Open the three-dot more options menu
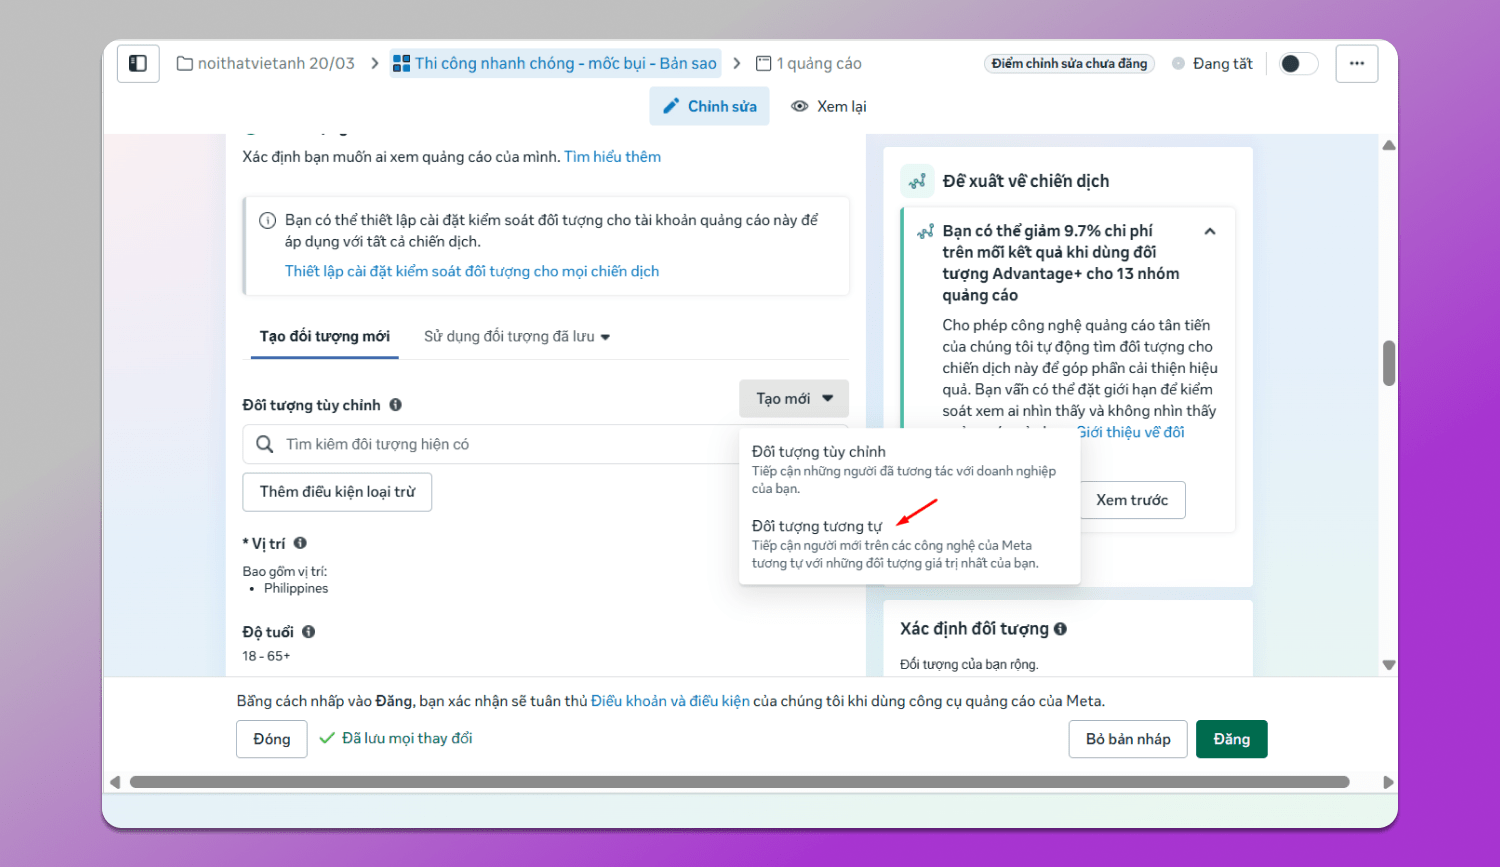This screenshot has width=1500, height=867. coord(1356,64)
